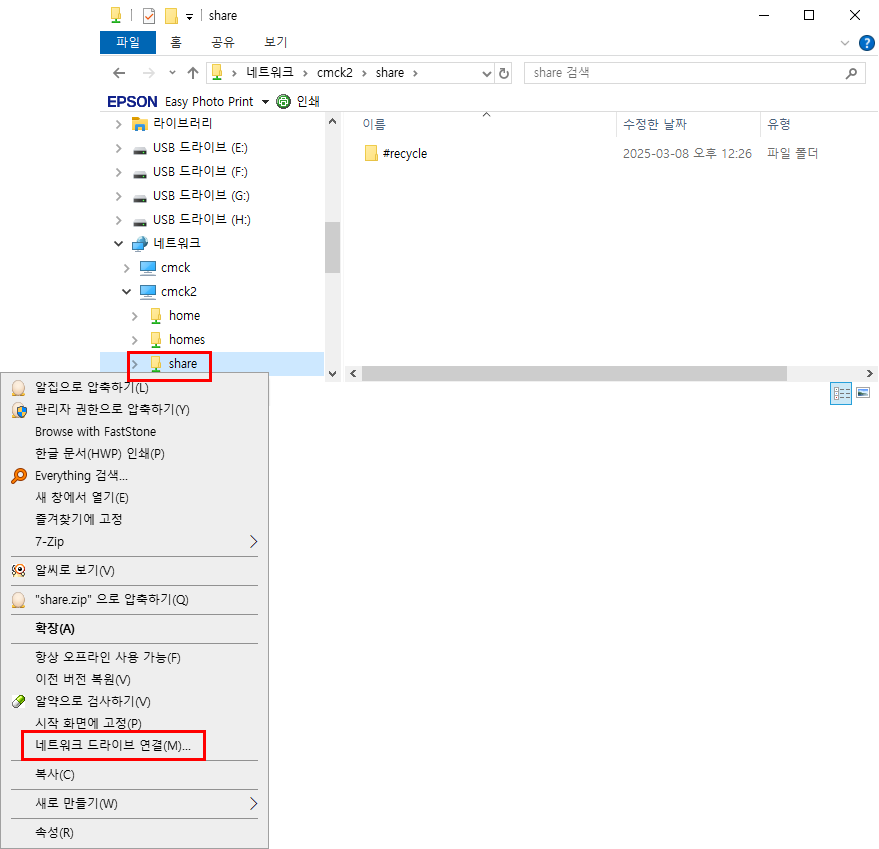This screenshot has height=849, width=879.
Task: Choose 새 창에서 열기(E)
Action: 135,497
